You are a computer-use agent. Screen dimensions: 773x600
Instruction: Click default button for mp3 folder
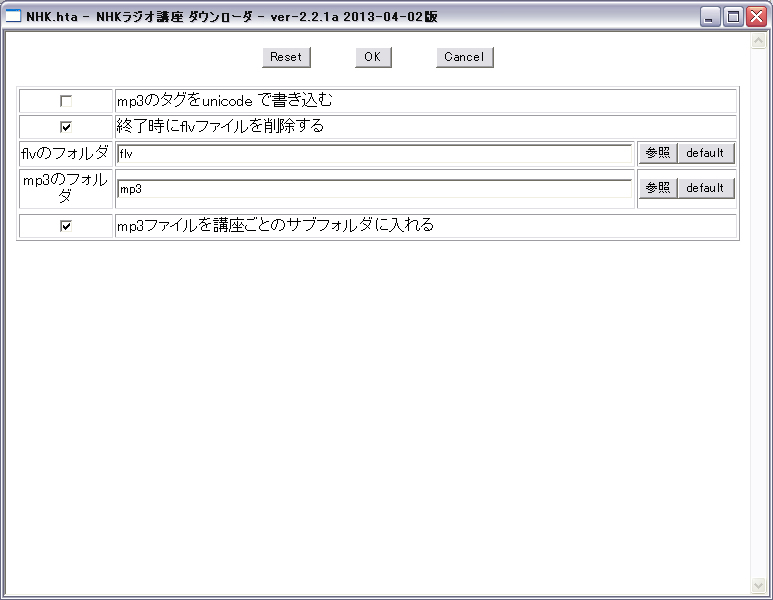coord(705,188)
